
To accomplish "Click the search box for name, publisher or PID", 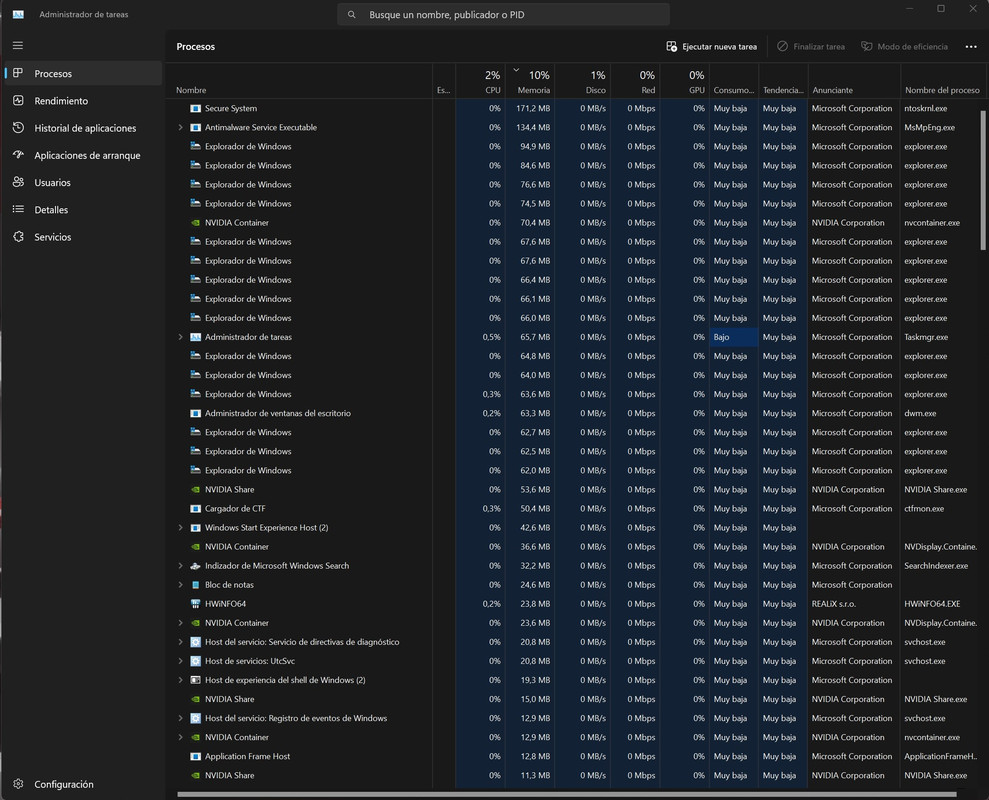I will 503,15.
